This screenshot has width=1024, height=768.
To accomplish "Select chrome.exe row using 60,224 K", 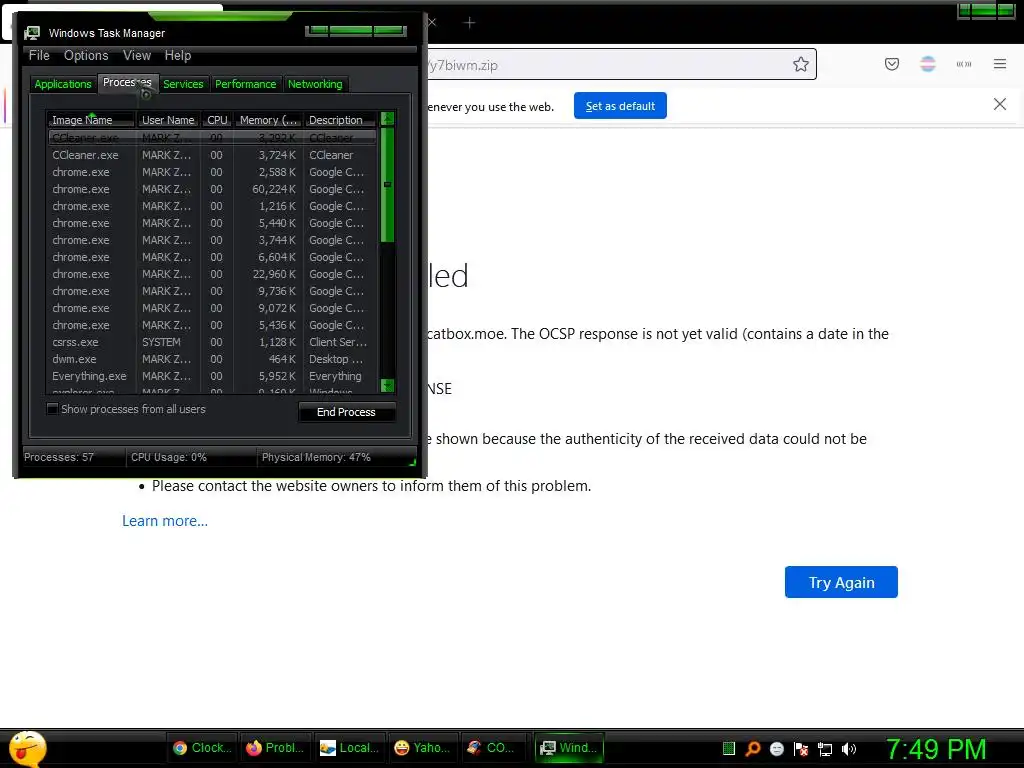I will (x=212, y=189).
